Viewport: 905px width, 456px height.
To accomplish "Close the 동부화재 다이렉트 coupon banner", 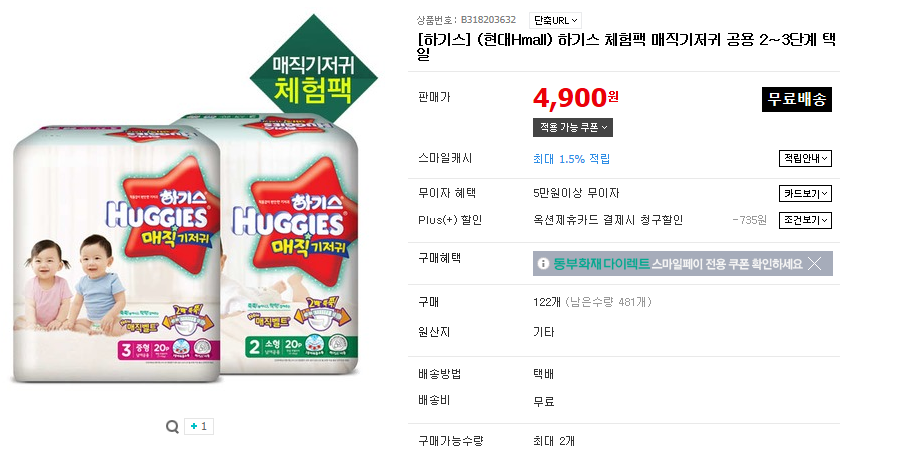I will click(x=815, y=264).
